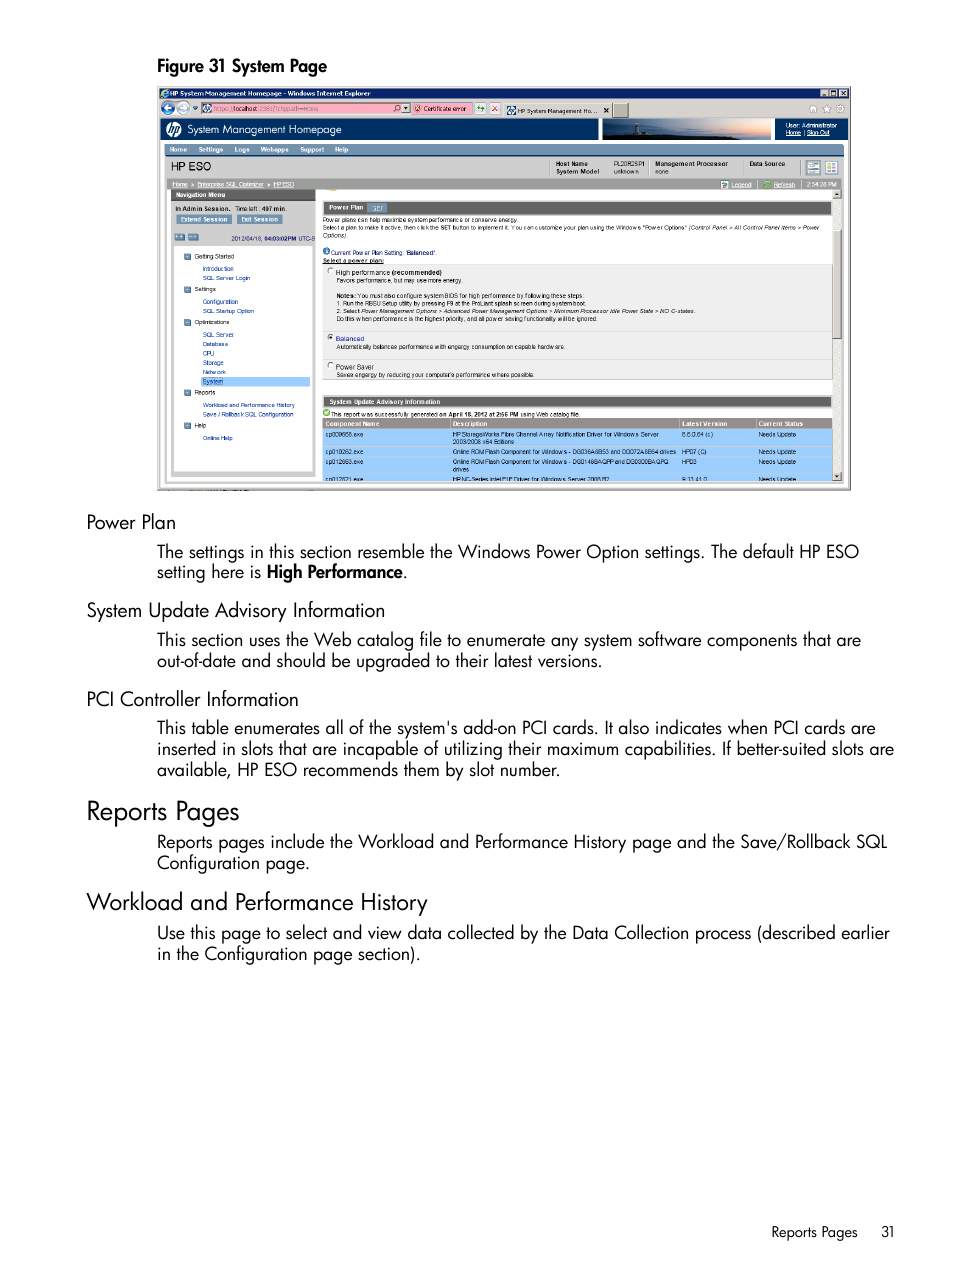Screen dimensions: 954x1271
Task: Open the Help menu in the menu bar
Action: click(342, 149)
